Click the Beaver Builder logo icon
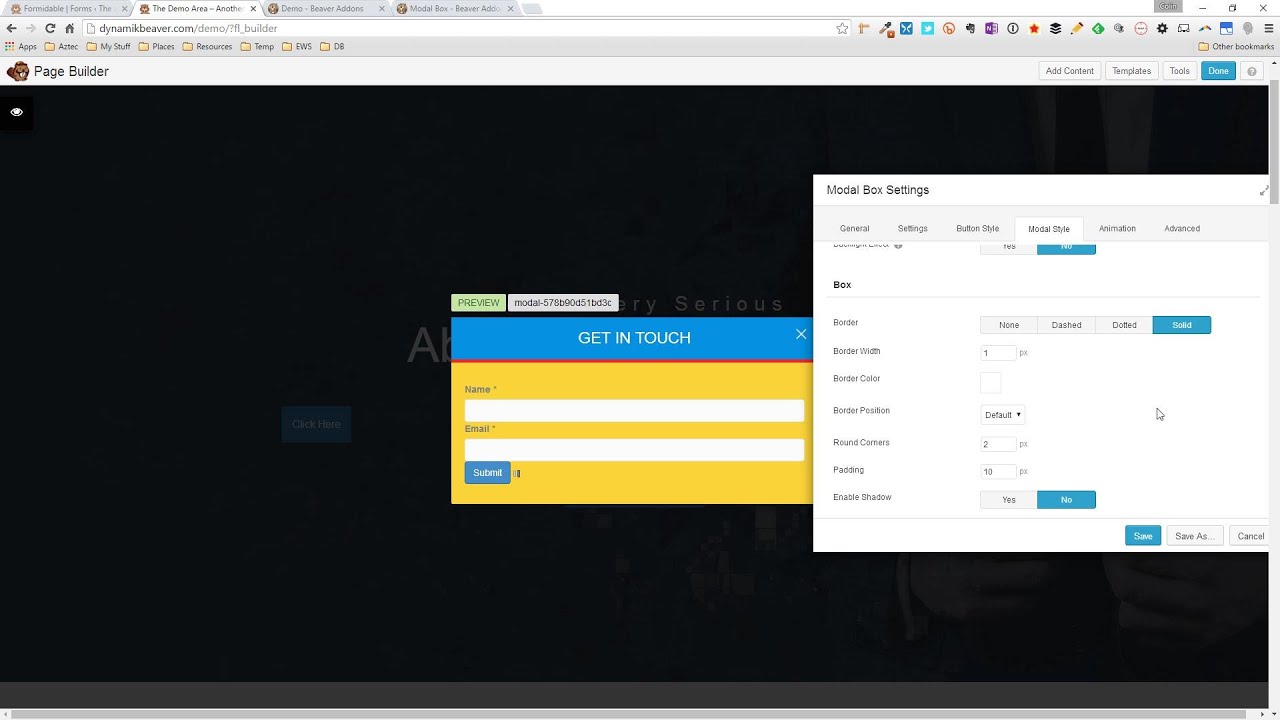 point(18,71)
